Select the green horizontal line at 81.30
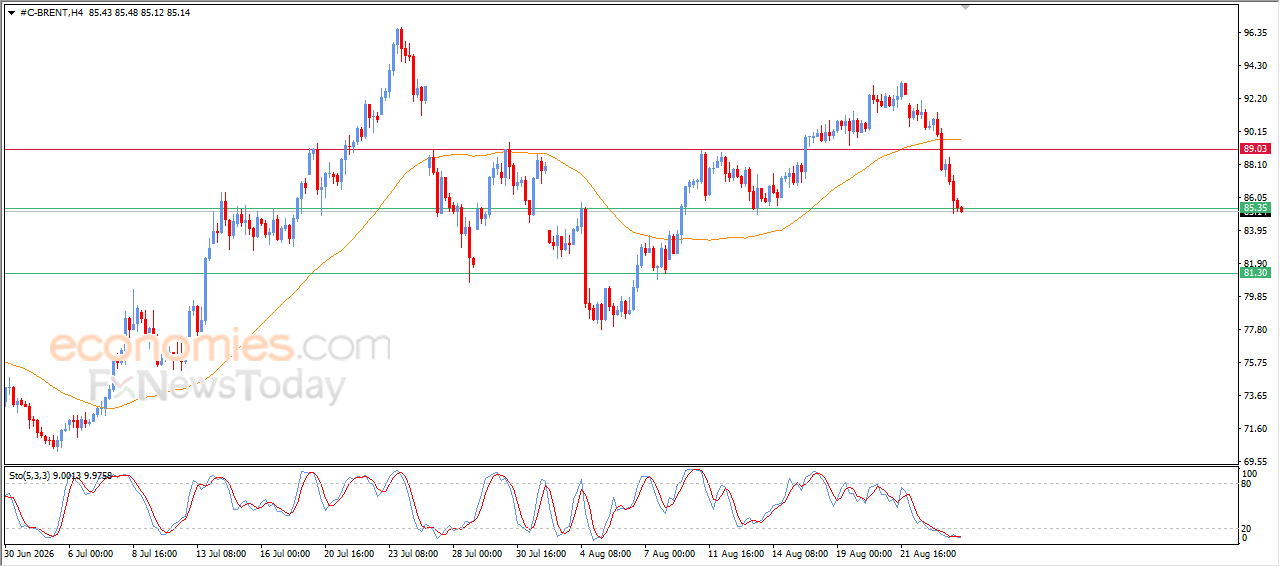 coord(620,273)
